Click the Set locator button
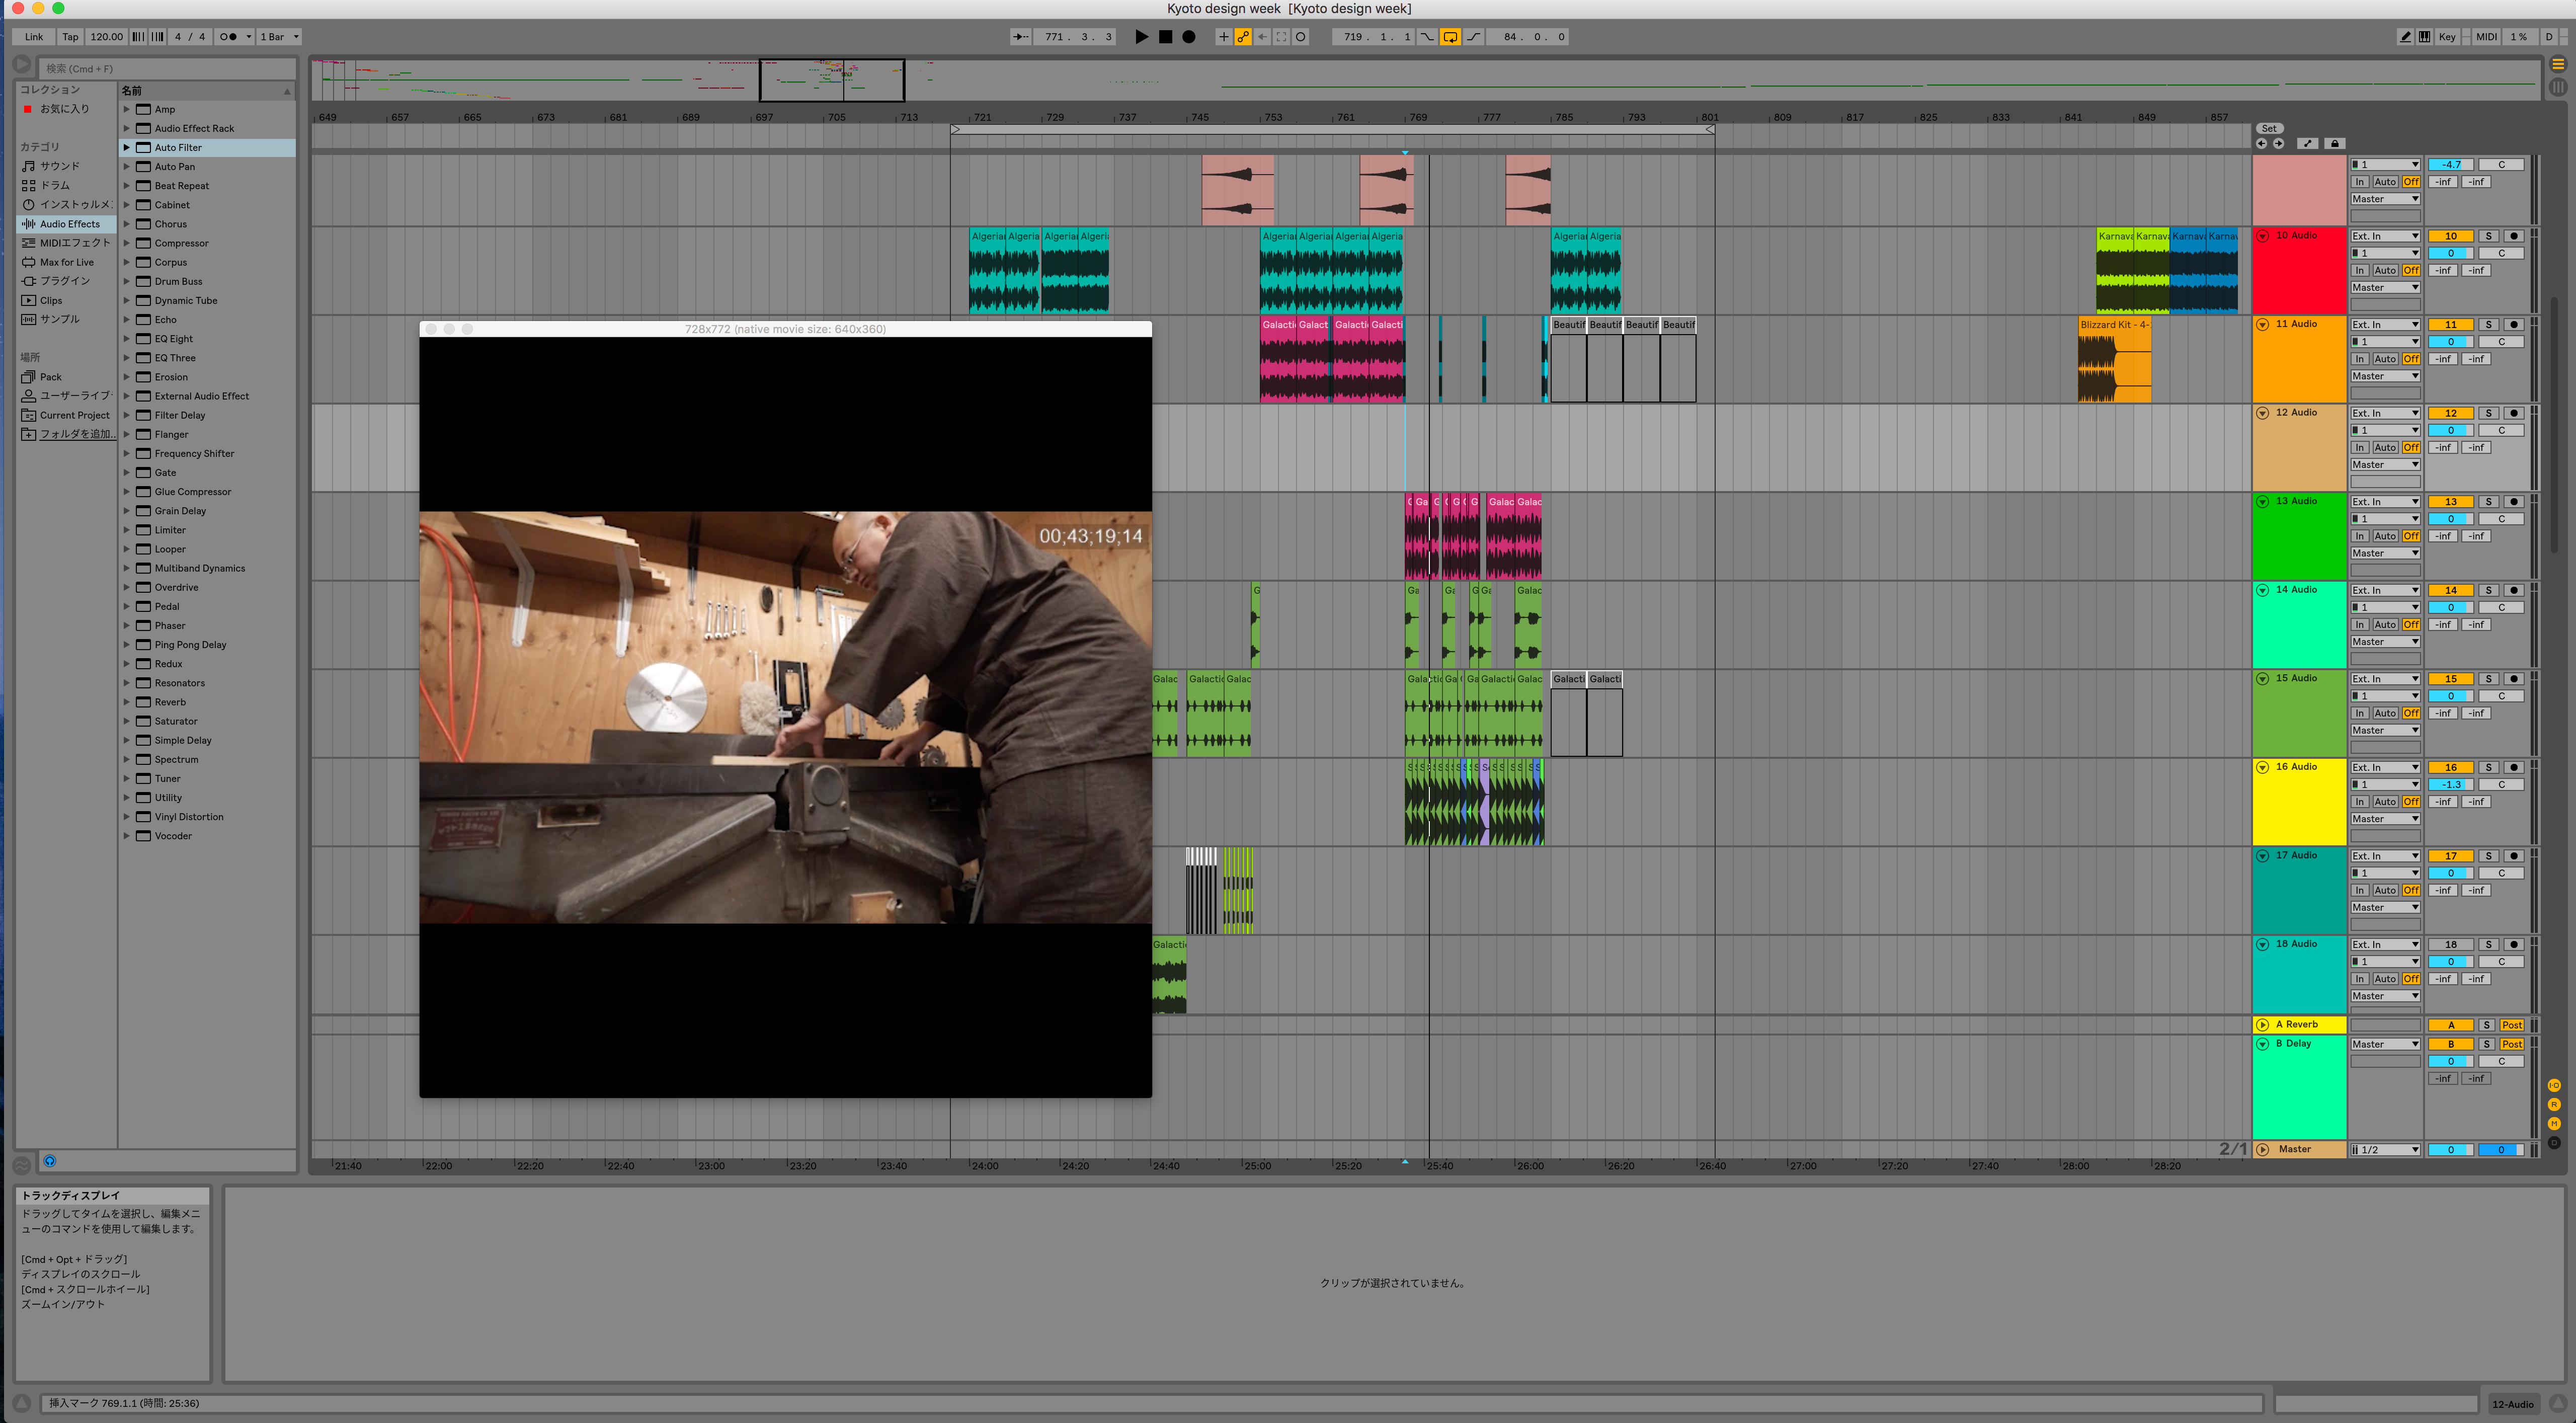The image size is (2576, 1423). click(2269, 128)
